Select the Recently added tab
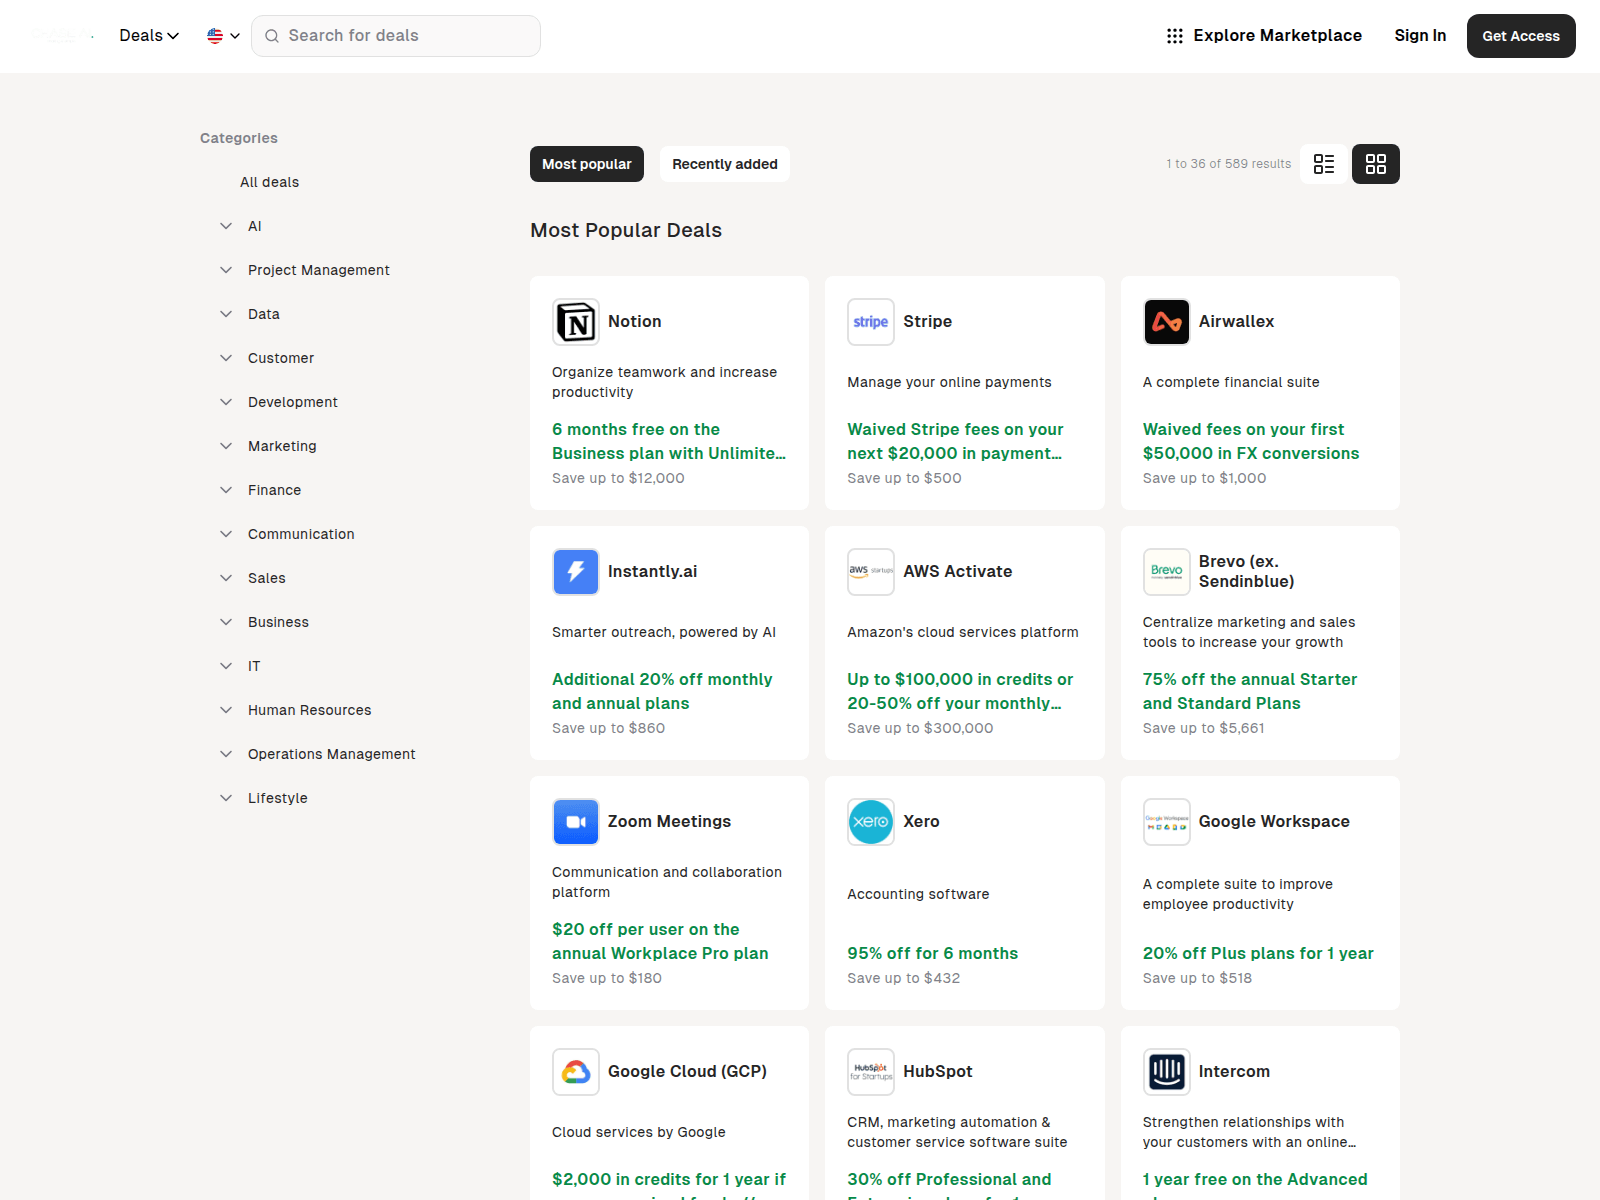1600x1200 pixels. (x=725, y=164)
